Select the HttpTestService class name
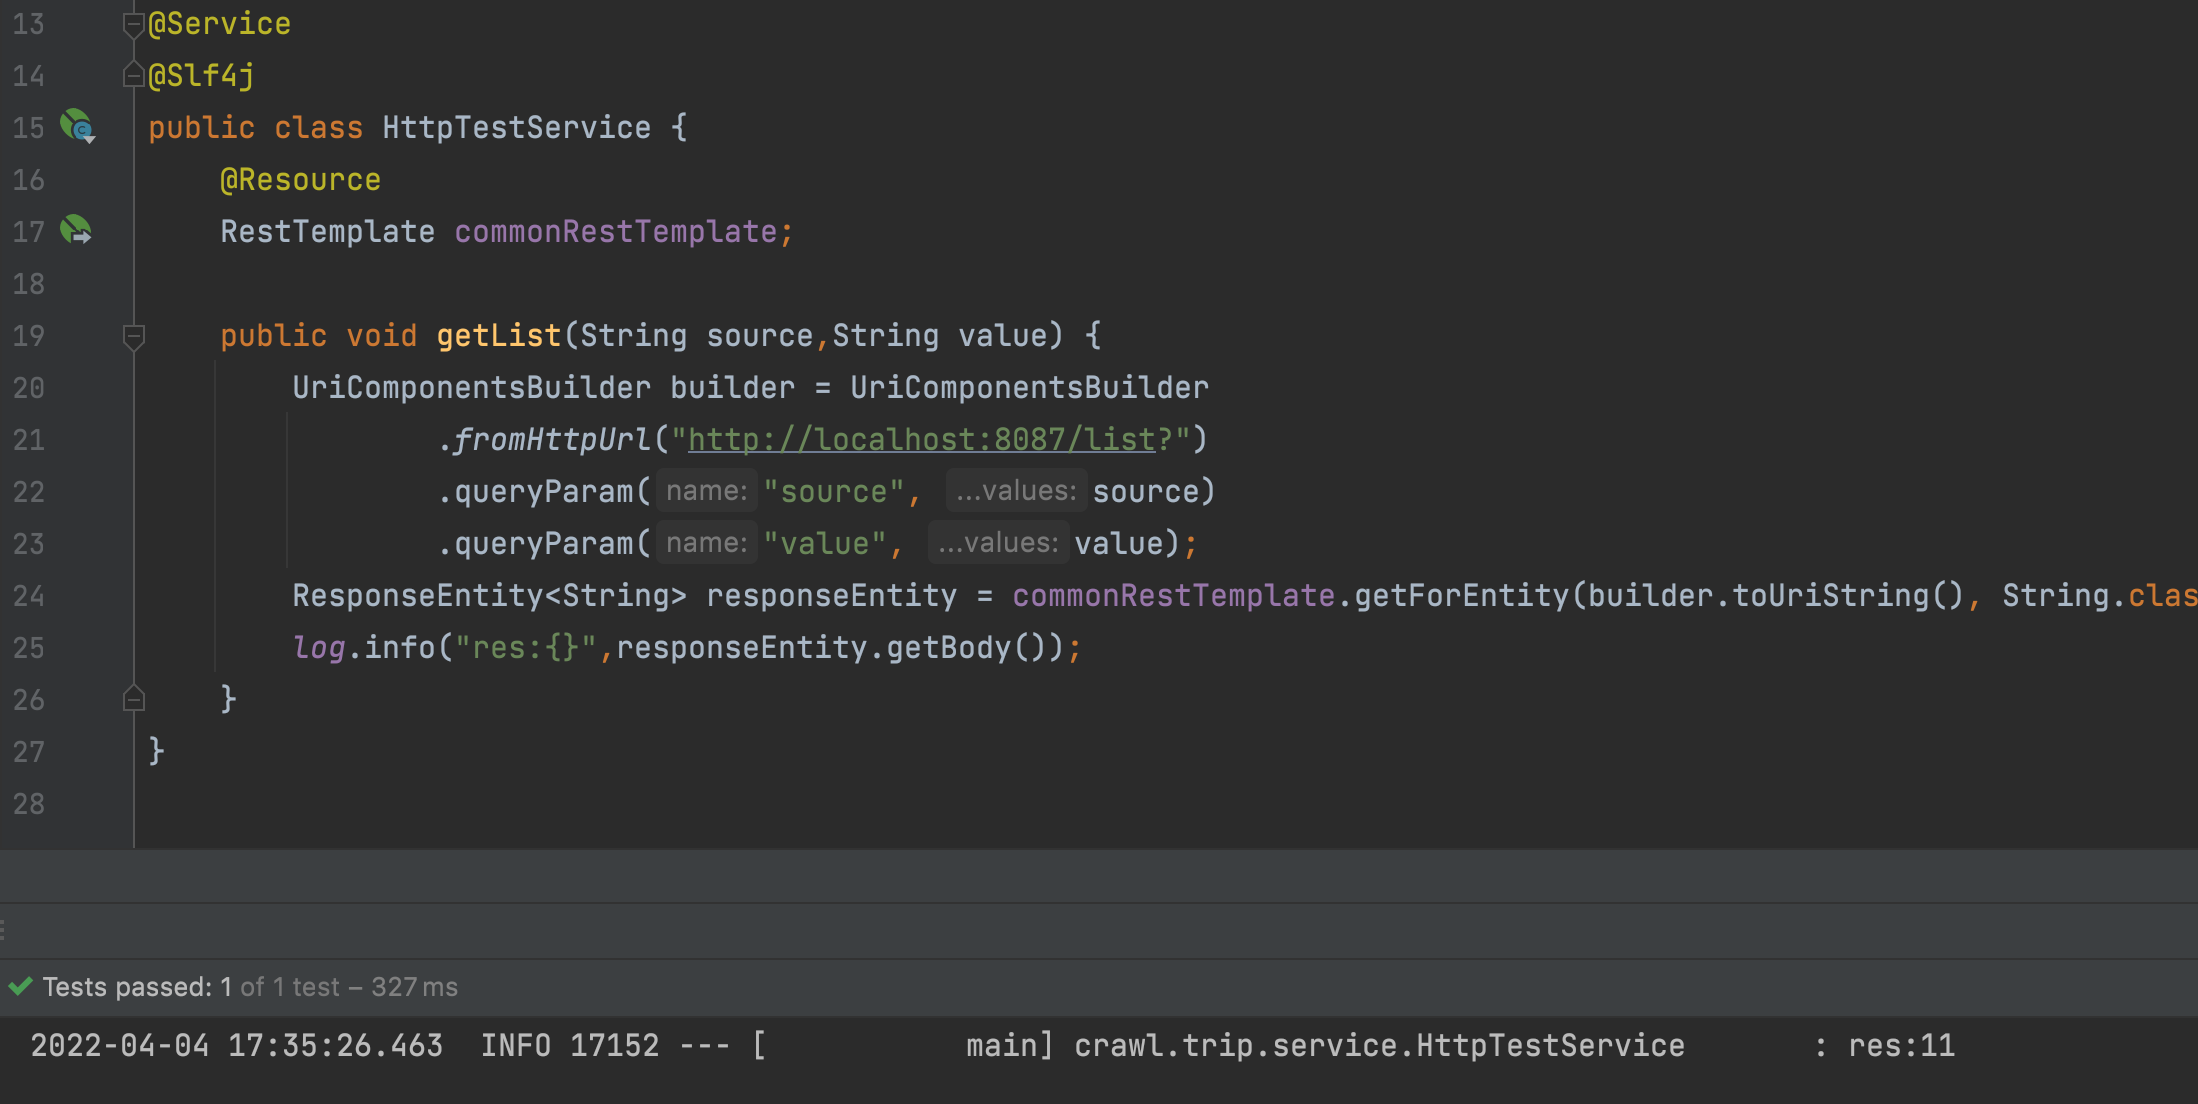This screenshot has width=2198, height=1104. pos(516,127)
